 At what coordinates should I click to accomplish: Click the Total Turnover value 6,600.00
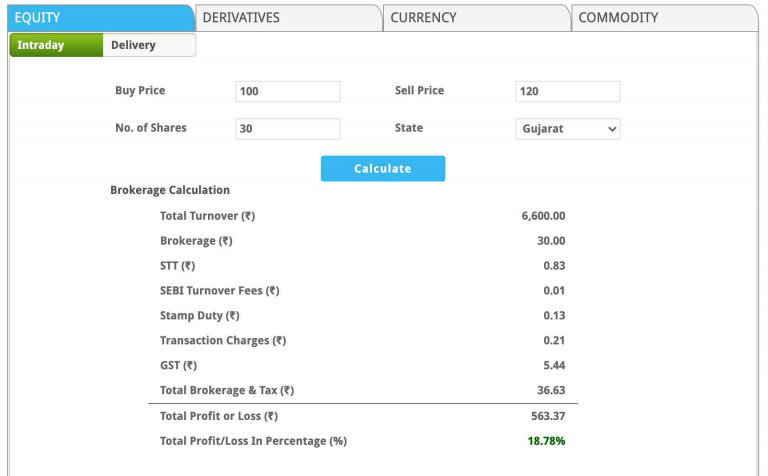pyautogui.click(x=543, y=216)
